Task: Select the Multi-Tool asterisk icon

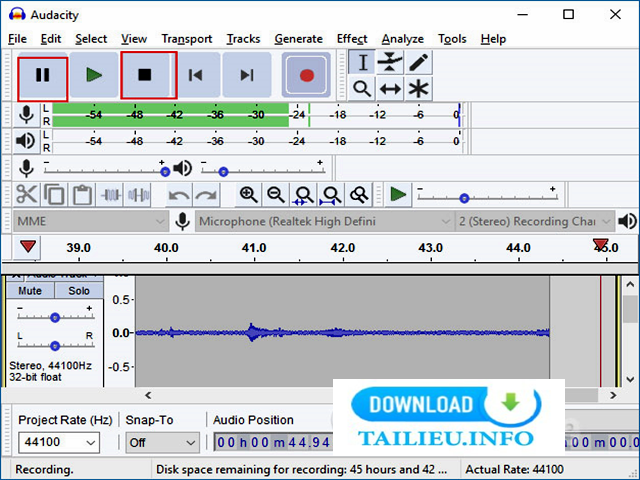Action: 418,88
